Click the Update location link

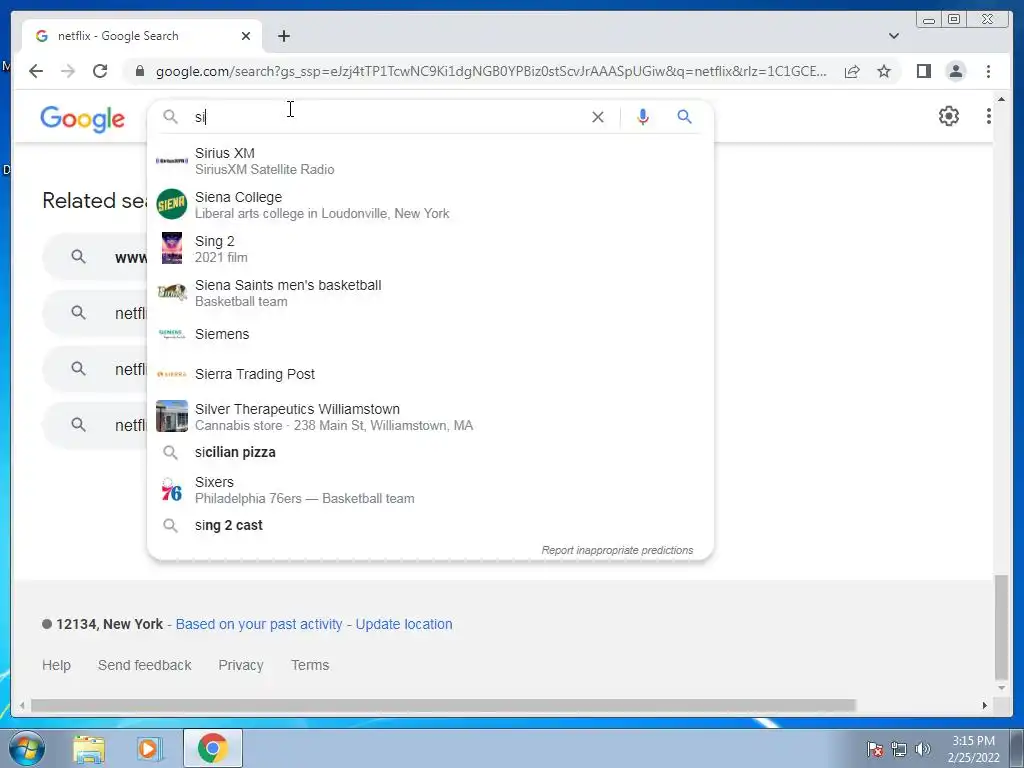[x=404, y=624]
